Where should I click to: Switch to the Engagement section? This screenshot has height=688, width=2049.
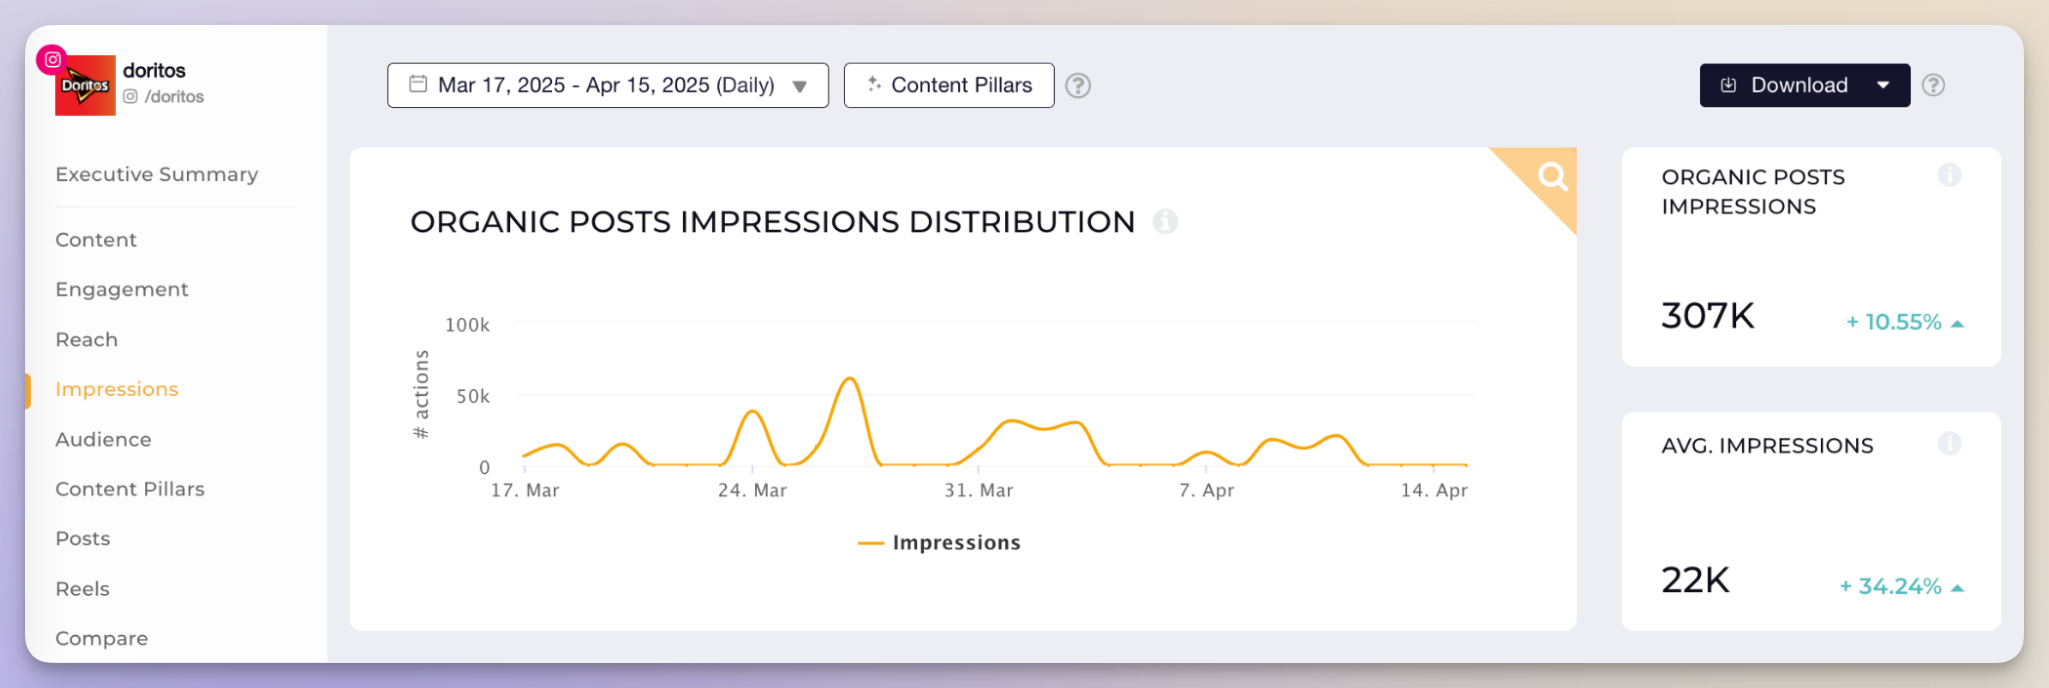click(122, 289)
